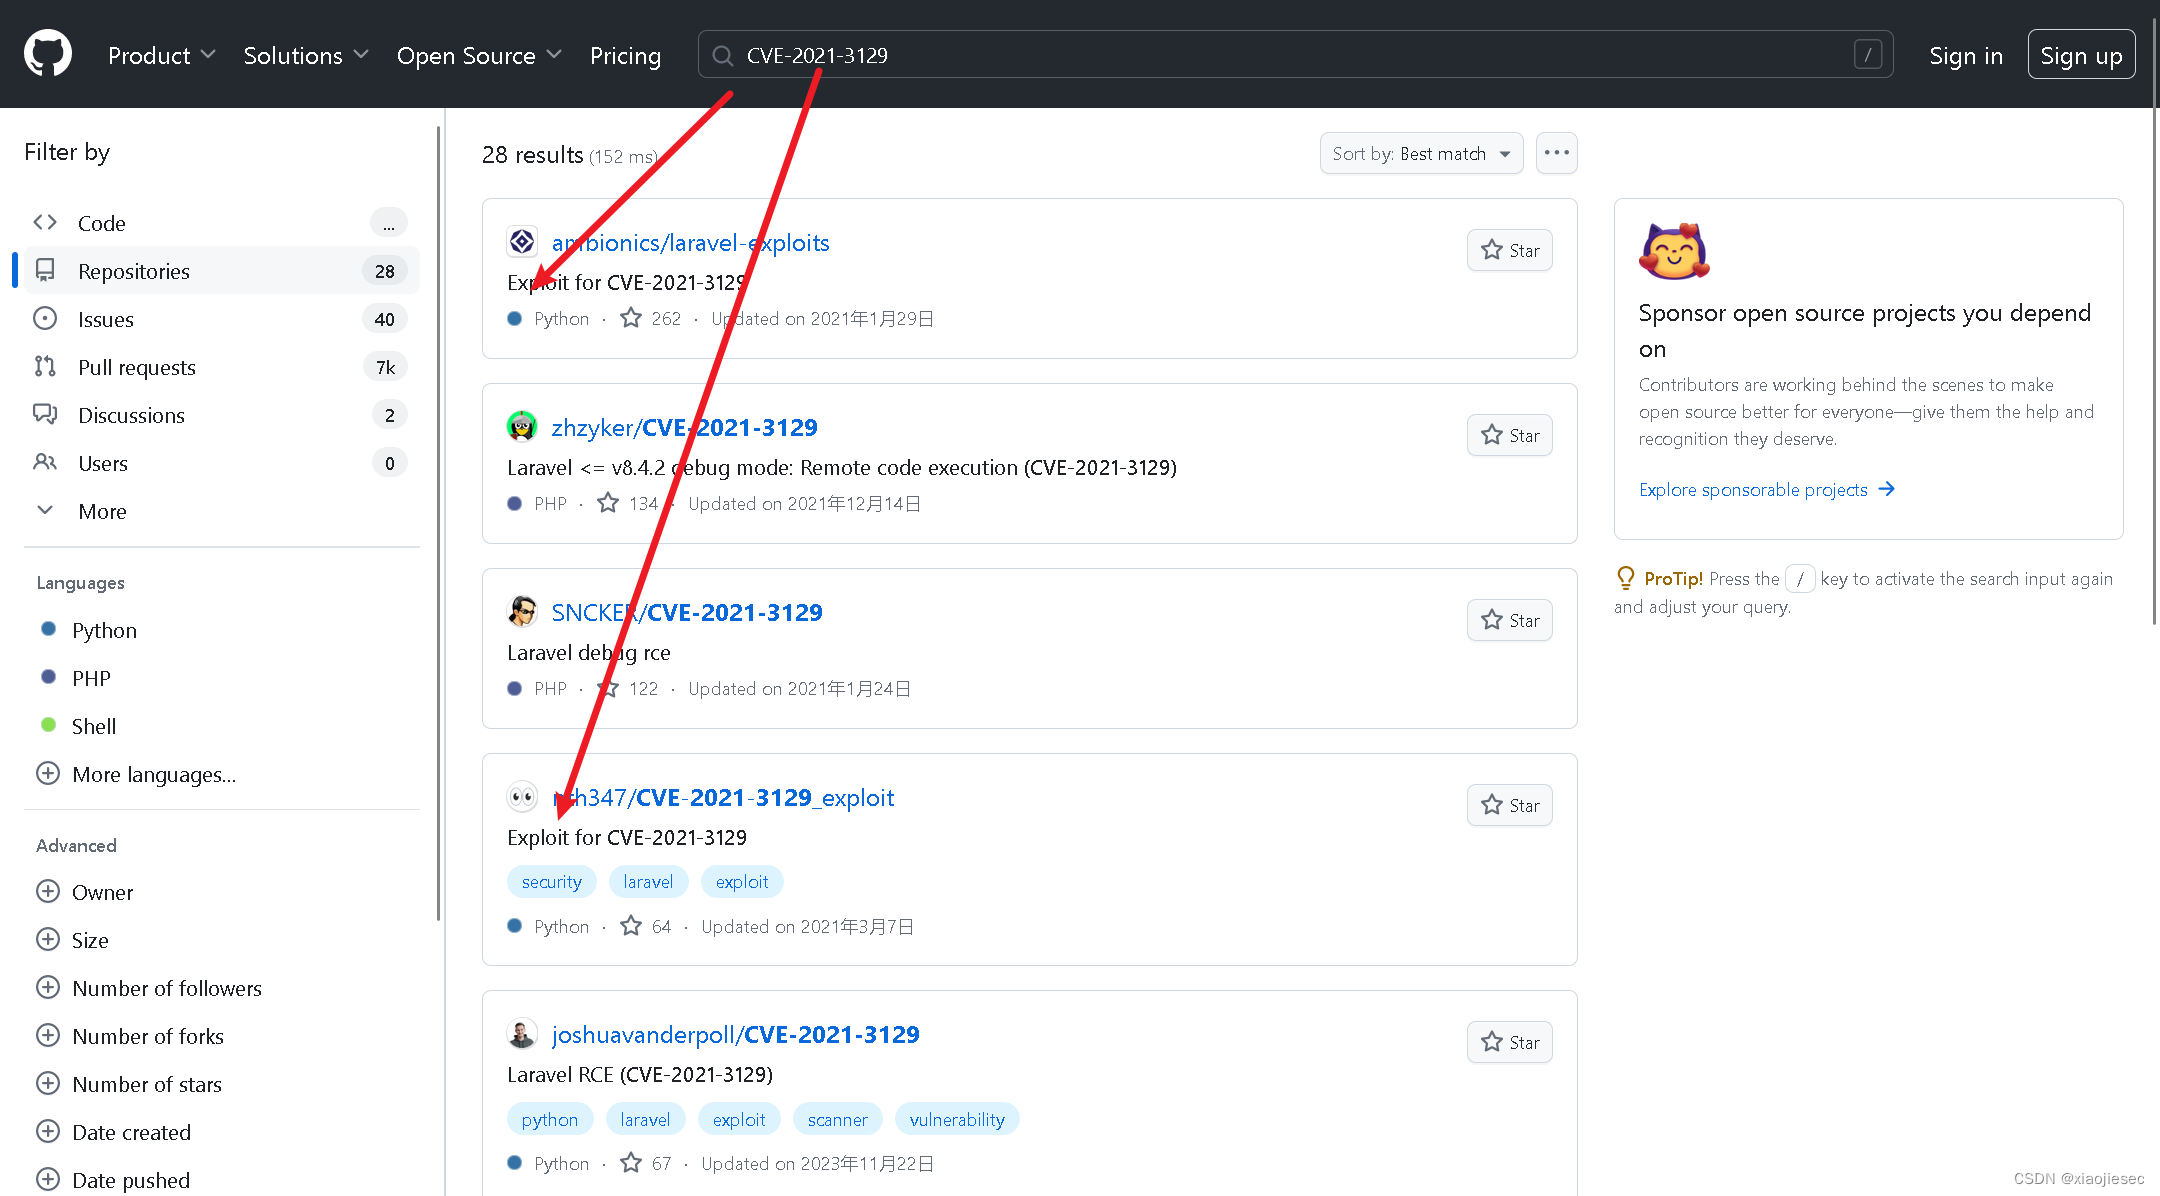
Task: Enable the Shell language filter
Action: tap(93, 725)
